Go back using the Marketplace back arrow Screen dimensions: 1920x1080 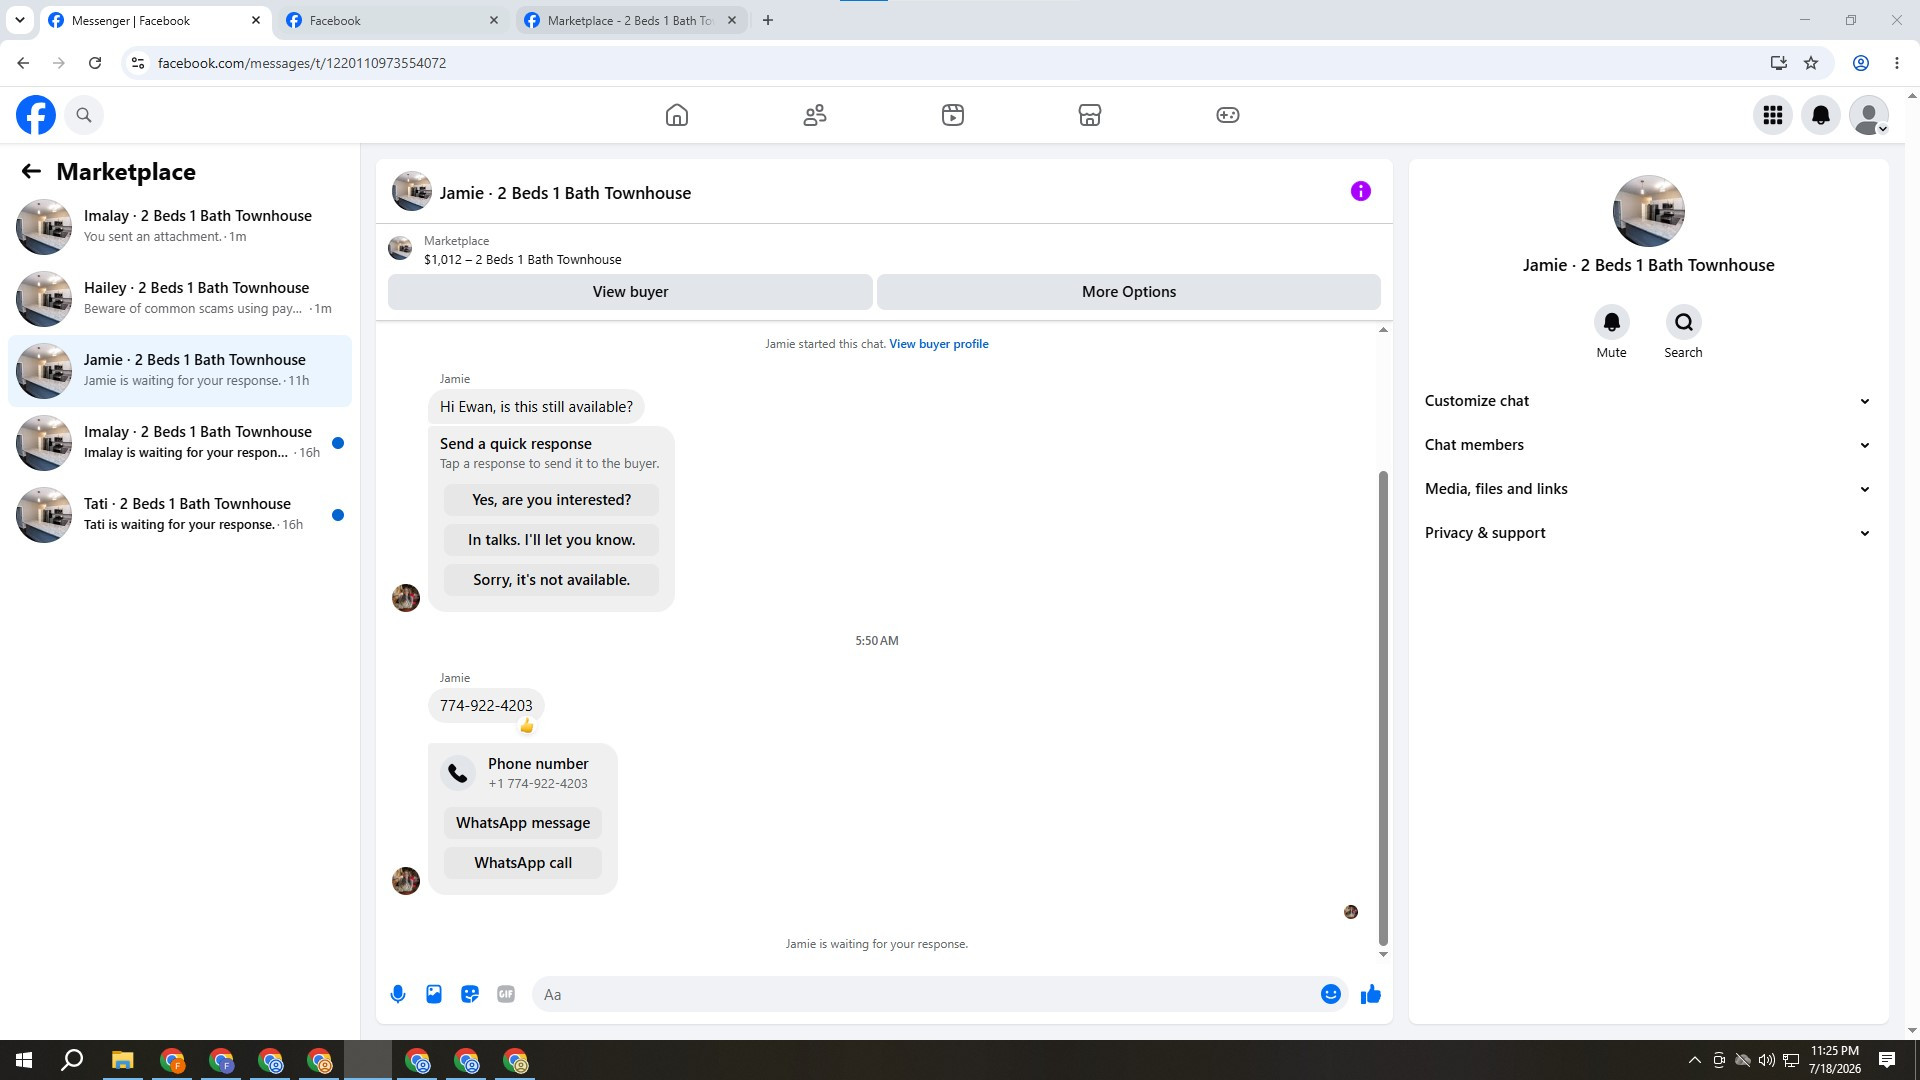tap(31, 172)
